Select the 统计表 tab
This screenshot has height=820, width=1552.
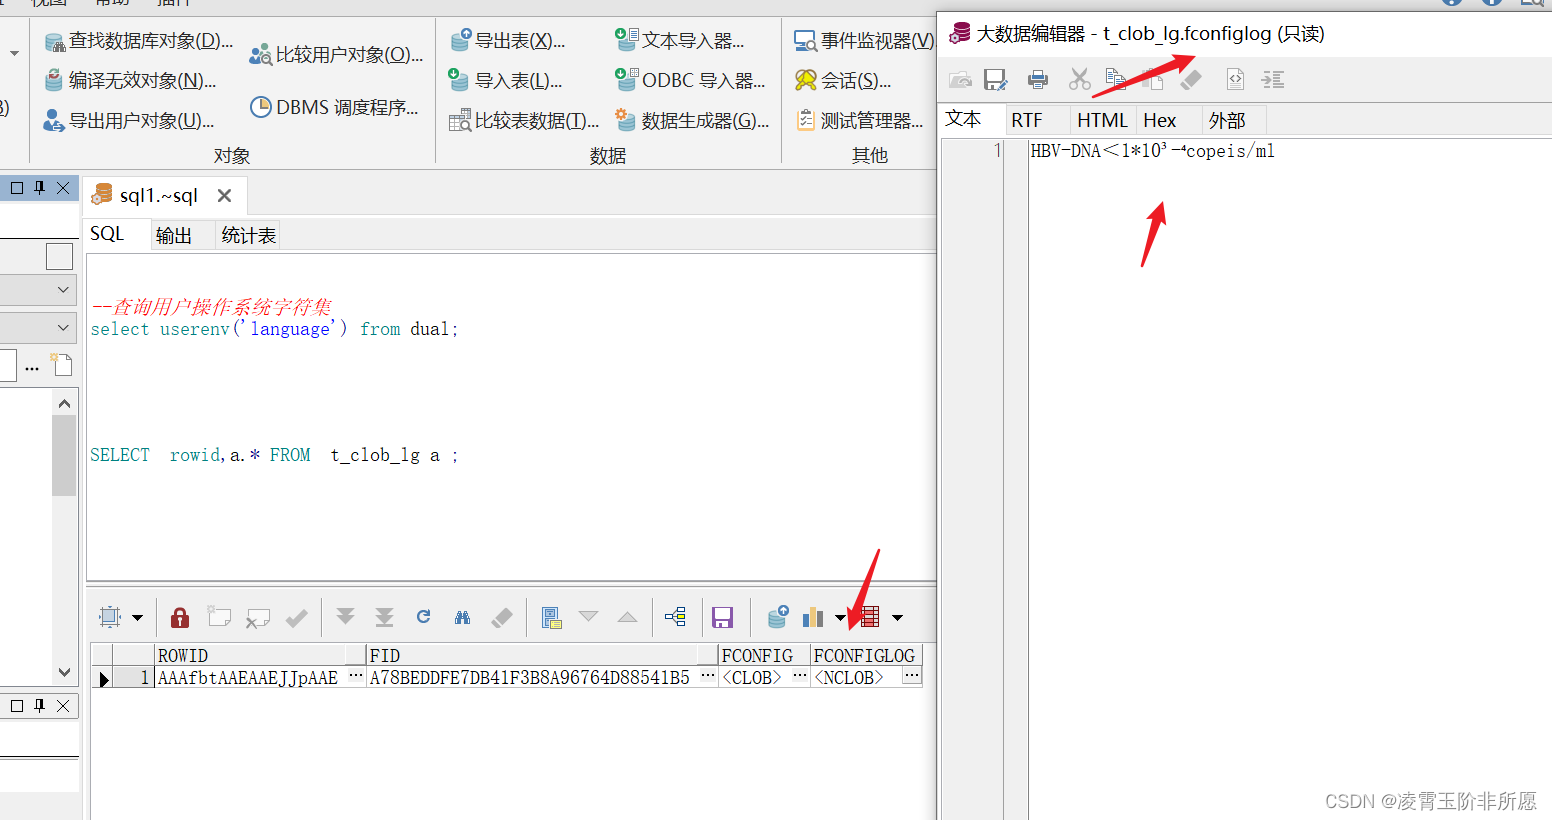[249, 235]
